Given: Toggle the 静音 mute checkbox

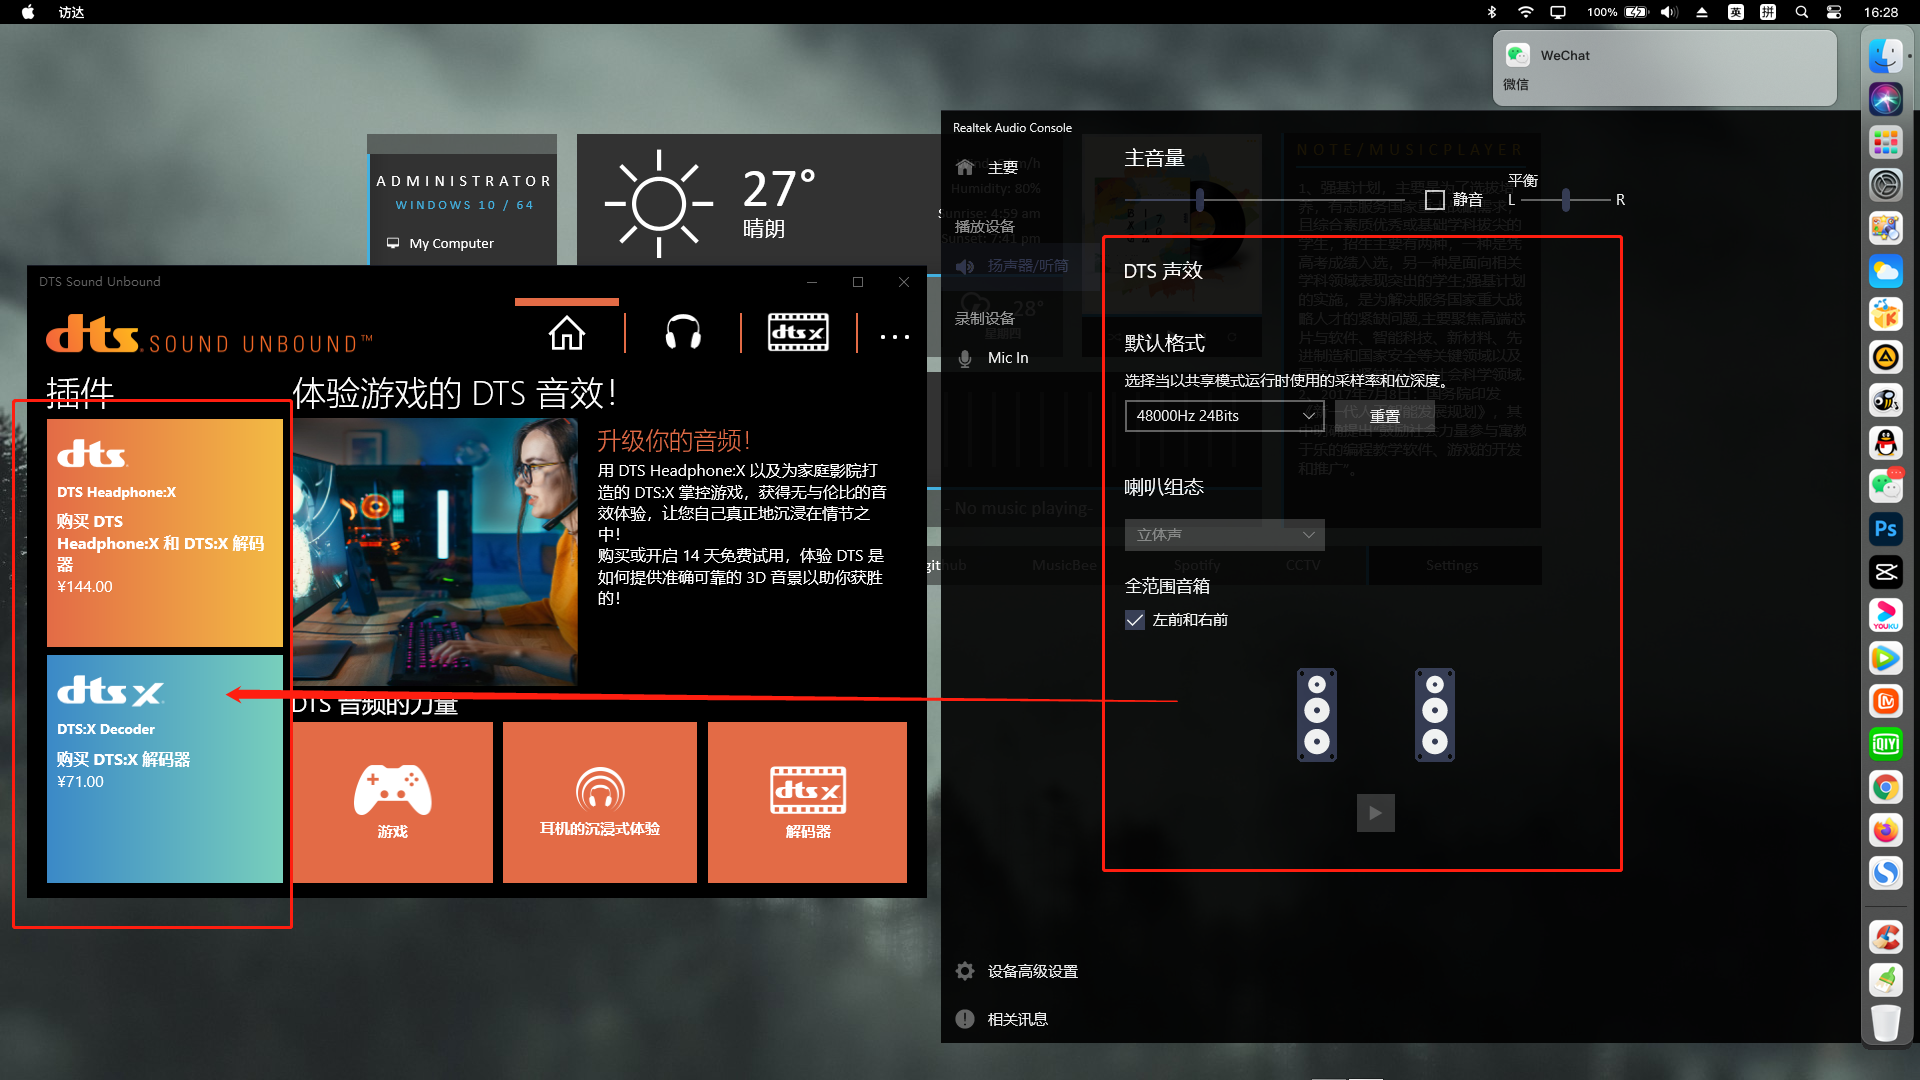Looking at the screenshot, I should point(1435,200).
